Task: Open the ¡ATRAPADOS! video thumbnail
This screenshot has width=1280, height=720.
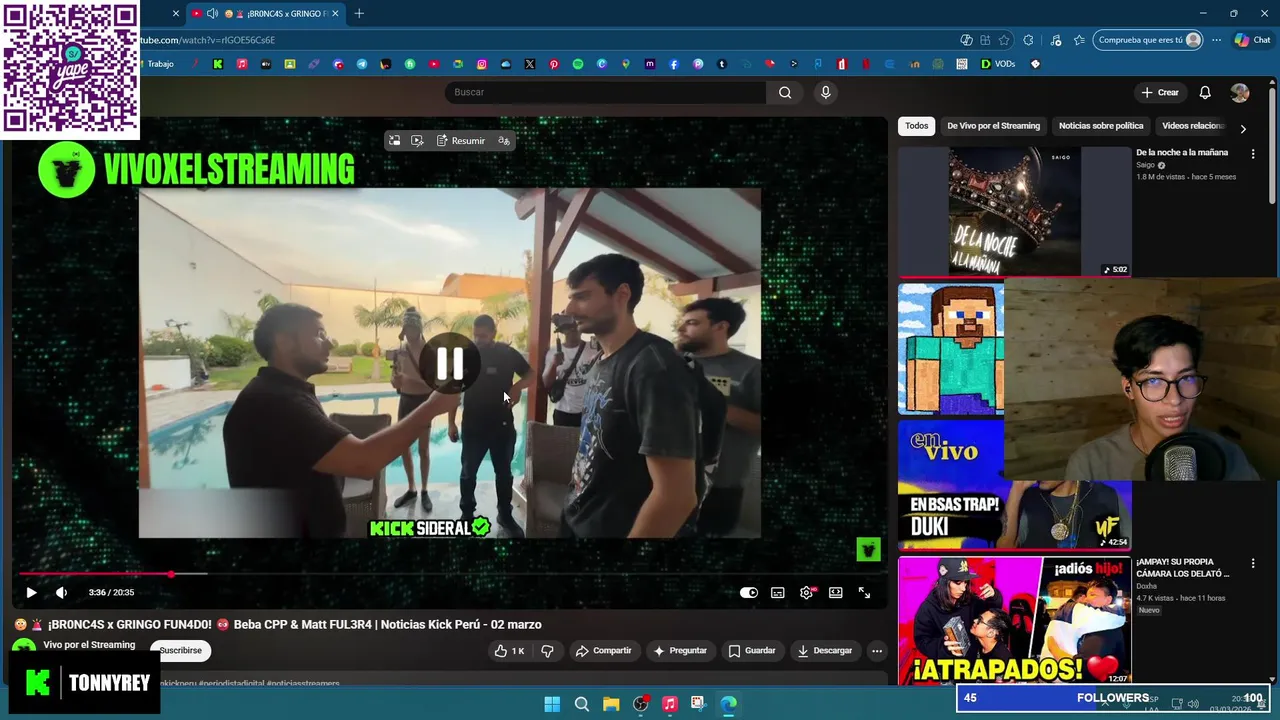Action: coord(1015,620)
